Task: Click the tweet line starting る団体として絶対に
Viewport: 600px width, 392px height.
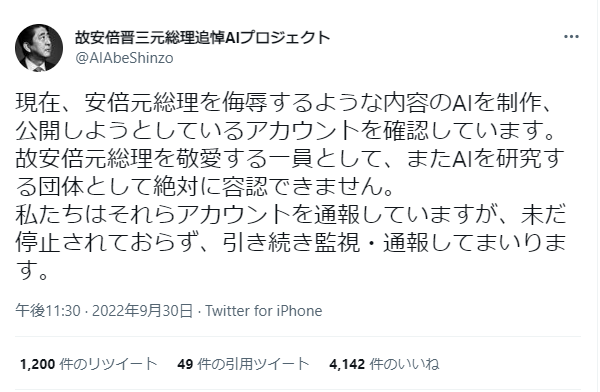Action: pos(204,187)
